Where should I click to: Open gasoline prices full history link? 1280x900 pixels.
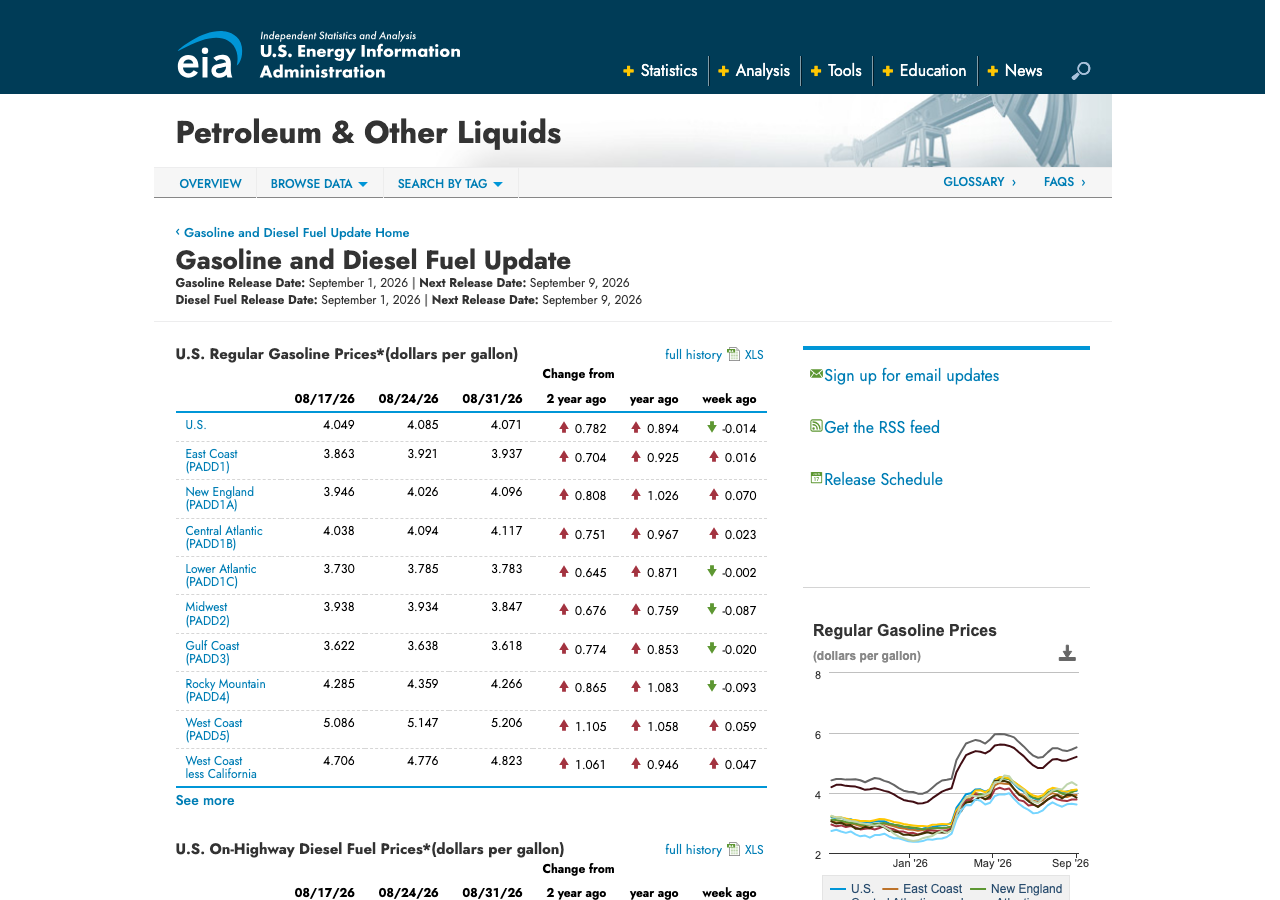click(x=693, y=355)
